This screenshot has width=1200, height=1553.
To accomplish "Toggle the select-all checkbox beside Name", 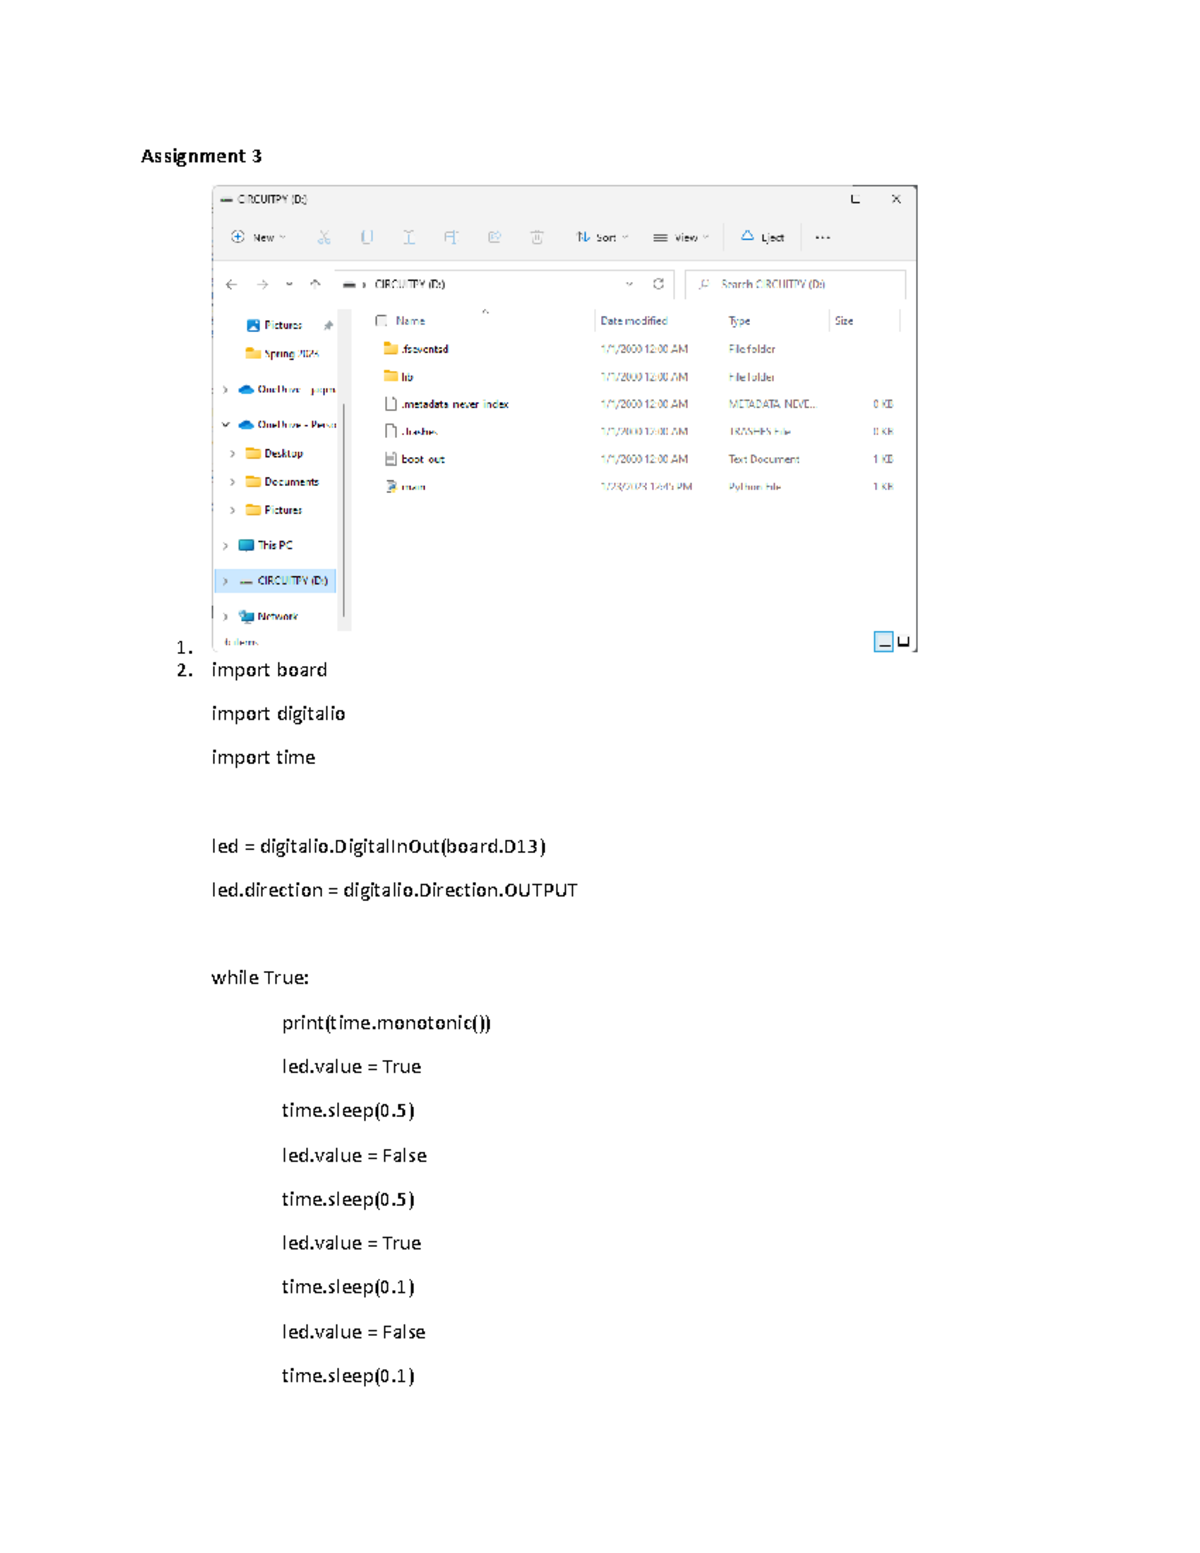I will coord(381,321).
